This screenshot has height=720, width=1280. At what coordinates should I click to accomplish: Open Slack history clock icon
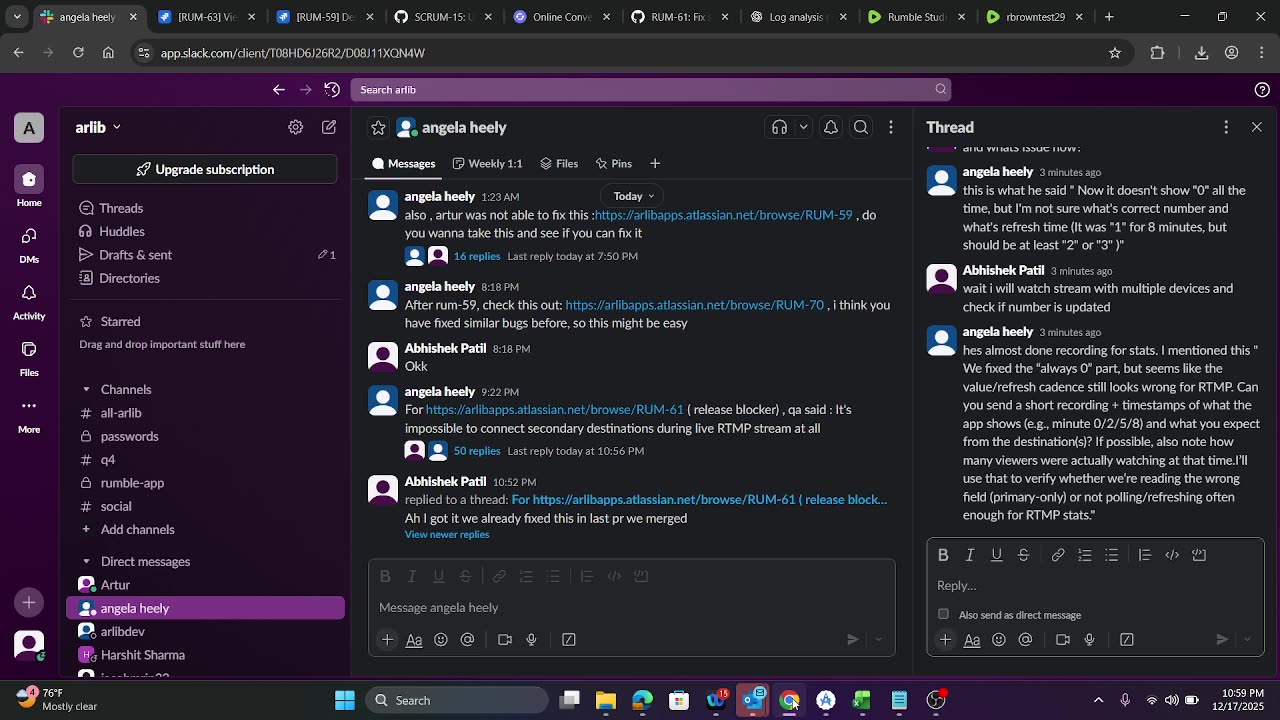[332, 90]
